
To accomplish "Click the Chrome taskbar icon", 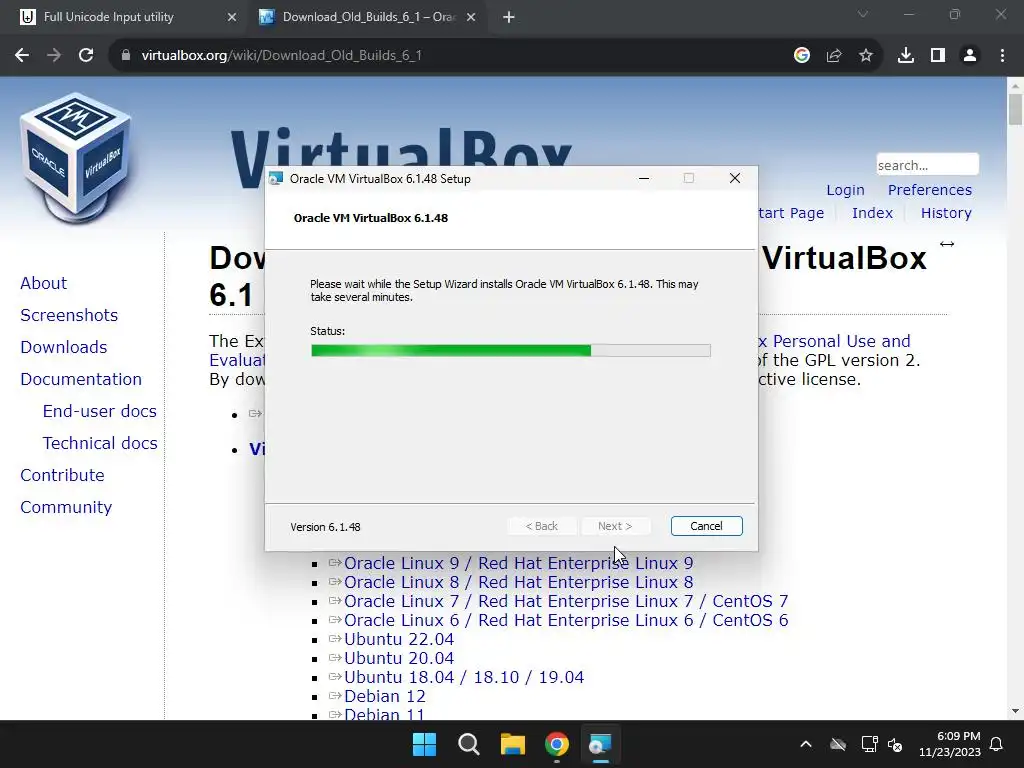I will (x=556, y=744).
